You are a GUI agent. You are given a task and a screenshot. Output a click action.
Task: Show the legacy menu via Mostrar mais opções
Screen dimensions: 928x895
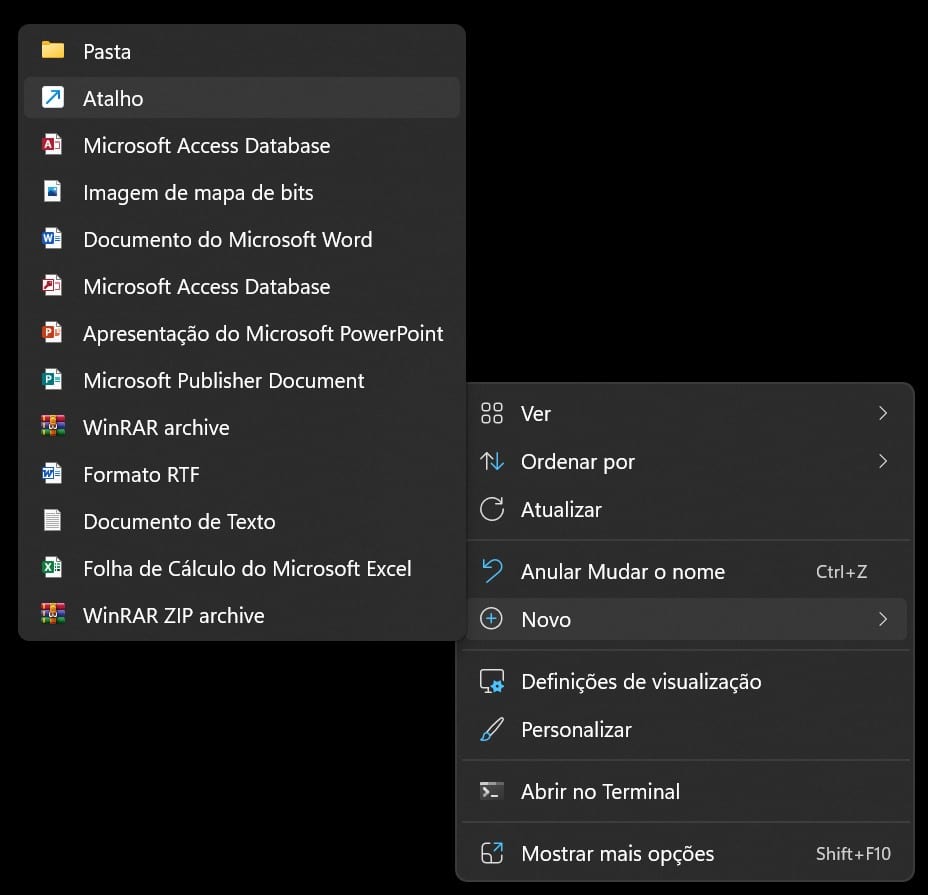(617, 854)
